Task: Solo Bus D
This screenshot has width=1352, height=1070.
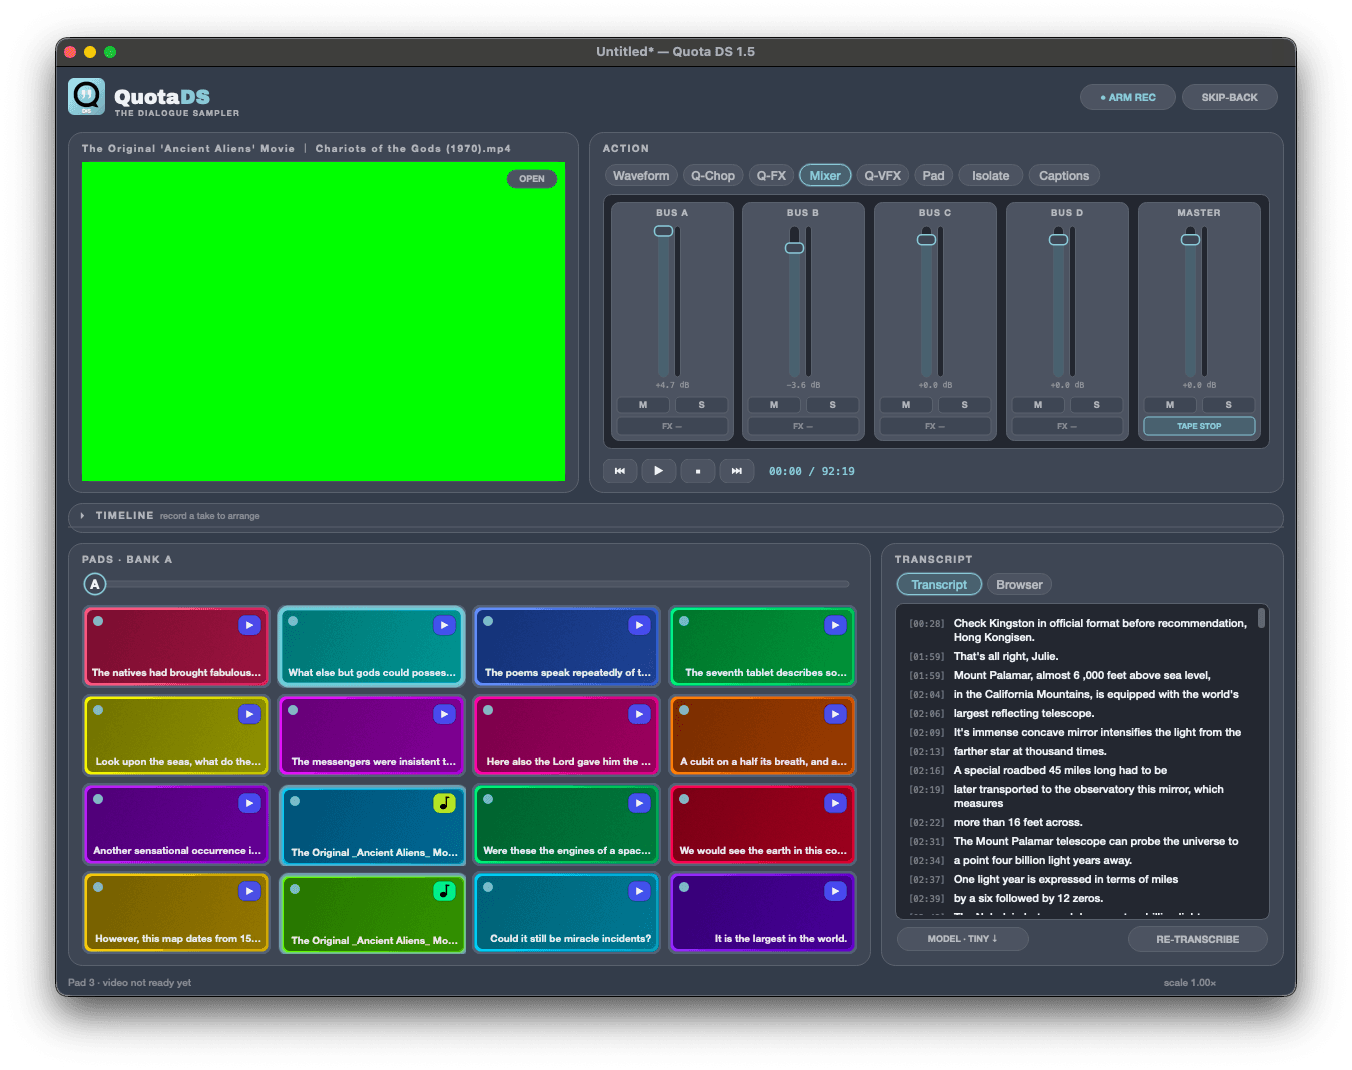Action: 1097,405
